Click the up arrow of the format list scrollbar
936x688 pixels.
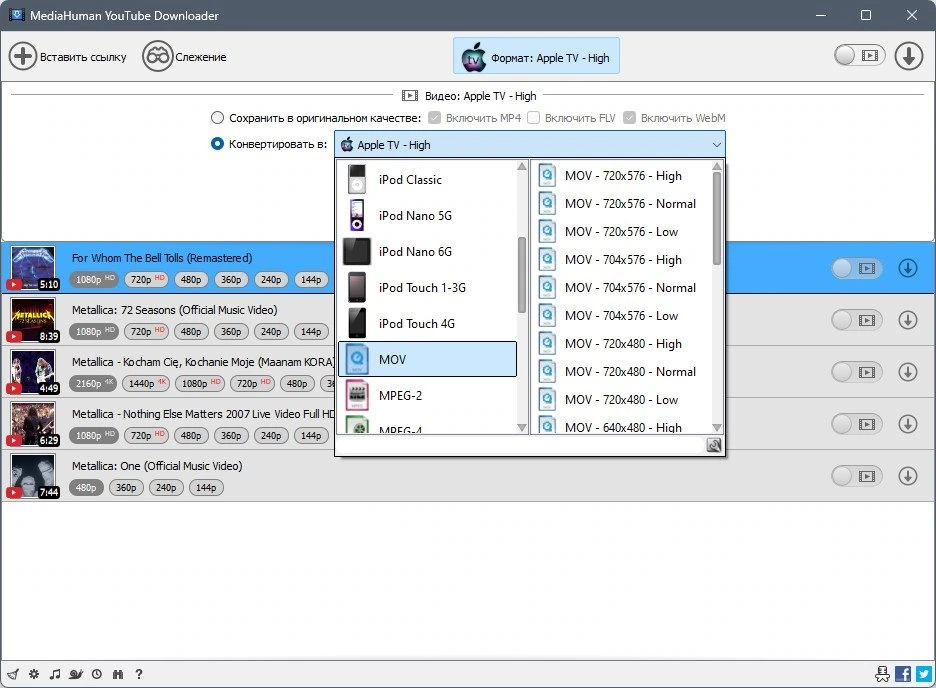pyautogui.click(x=522, y=166)
